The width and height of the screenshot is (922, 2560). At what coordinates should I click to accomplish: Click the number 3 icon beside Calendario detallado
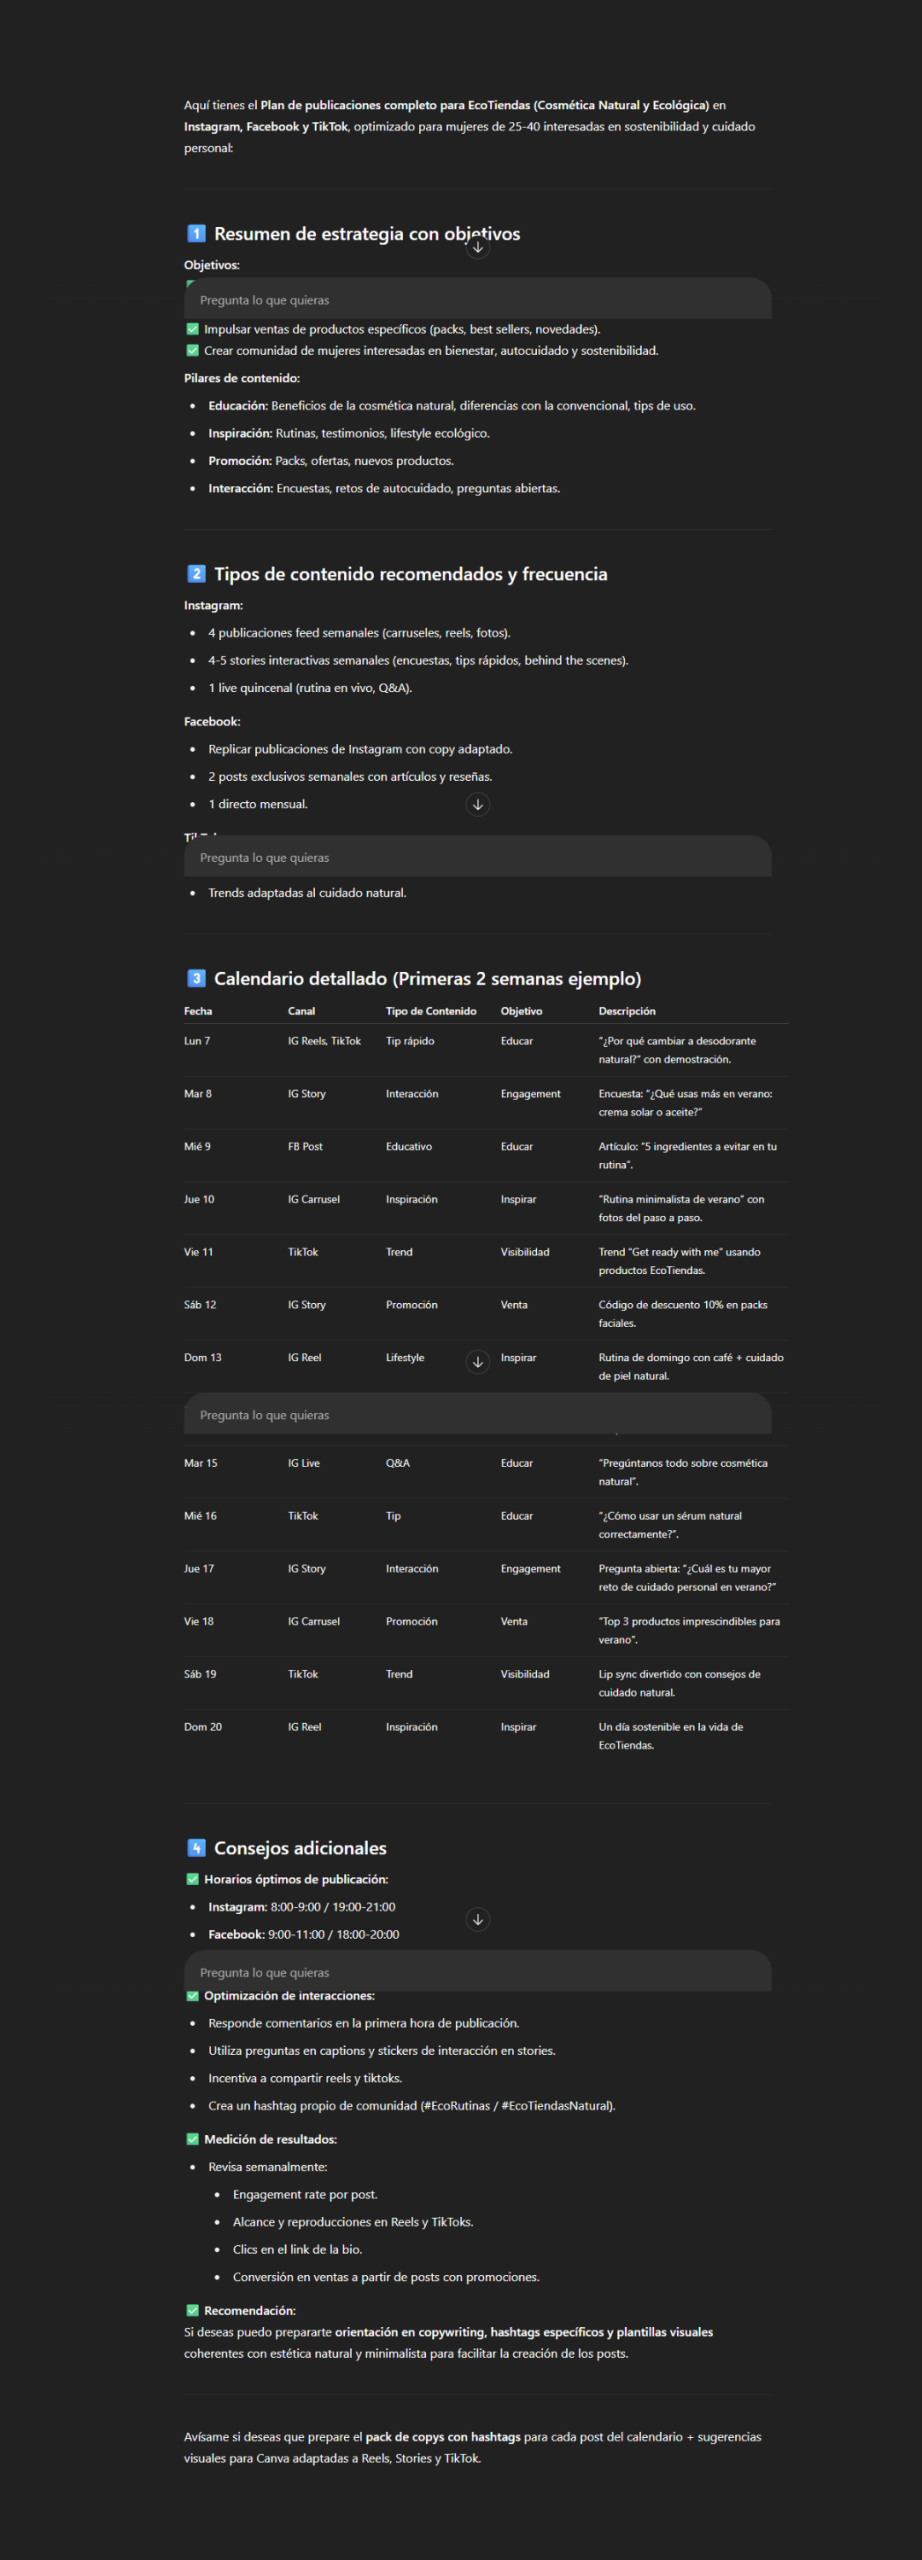pos(196,978)
